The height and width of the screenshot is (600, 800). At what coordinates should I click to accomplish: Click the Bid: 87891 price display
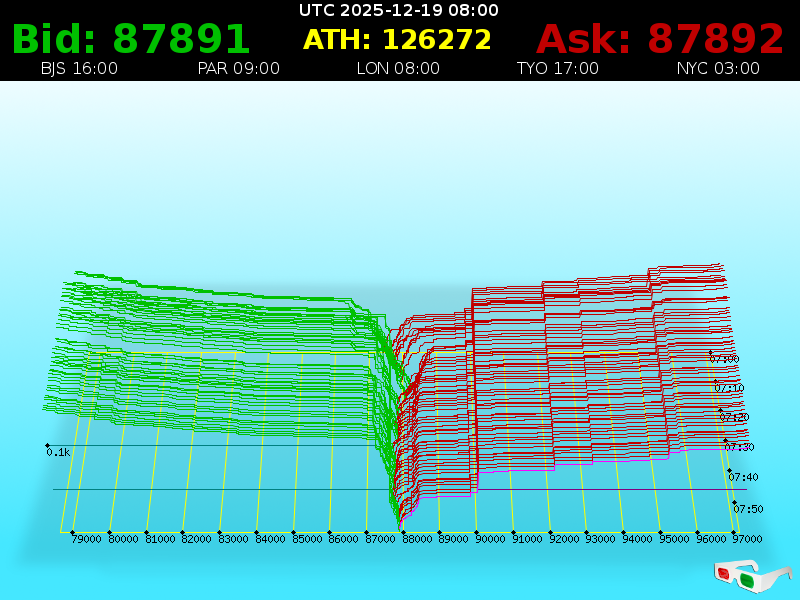131,39
